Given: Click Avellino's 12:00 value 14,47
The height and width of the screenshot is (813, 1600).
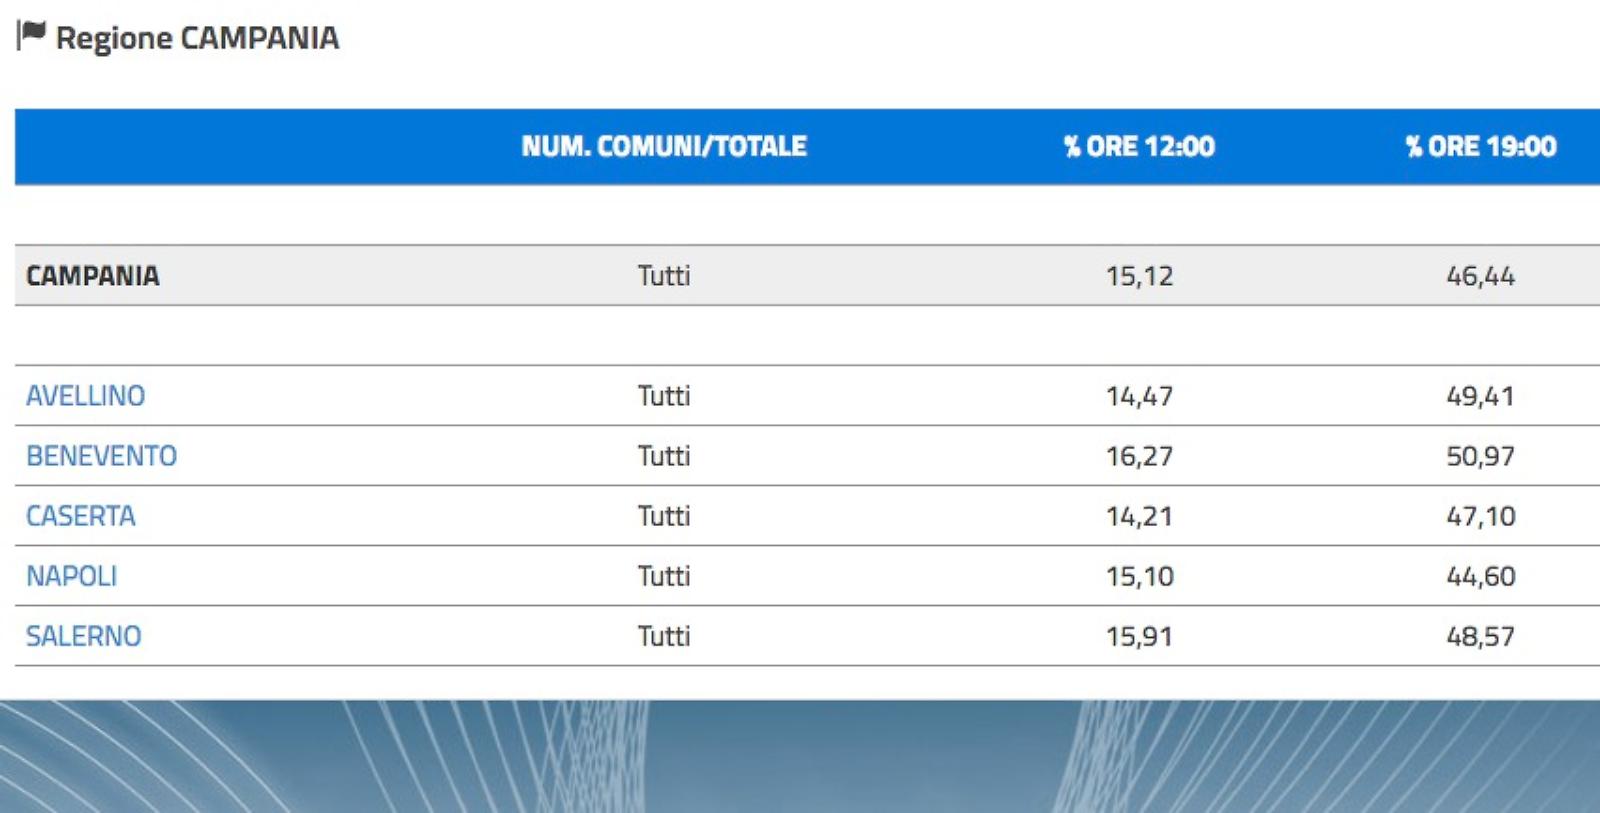Looking at the screenshot, I should coord(1139,396).
